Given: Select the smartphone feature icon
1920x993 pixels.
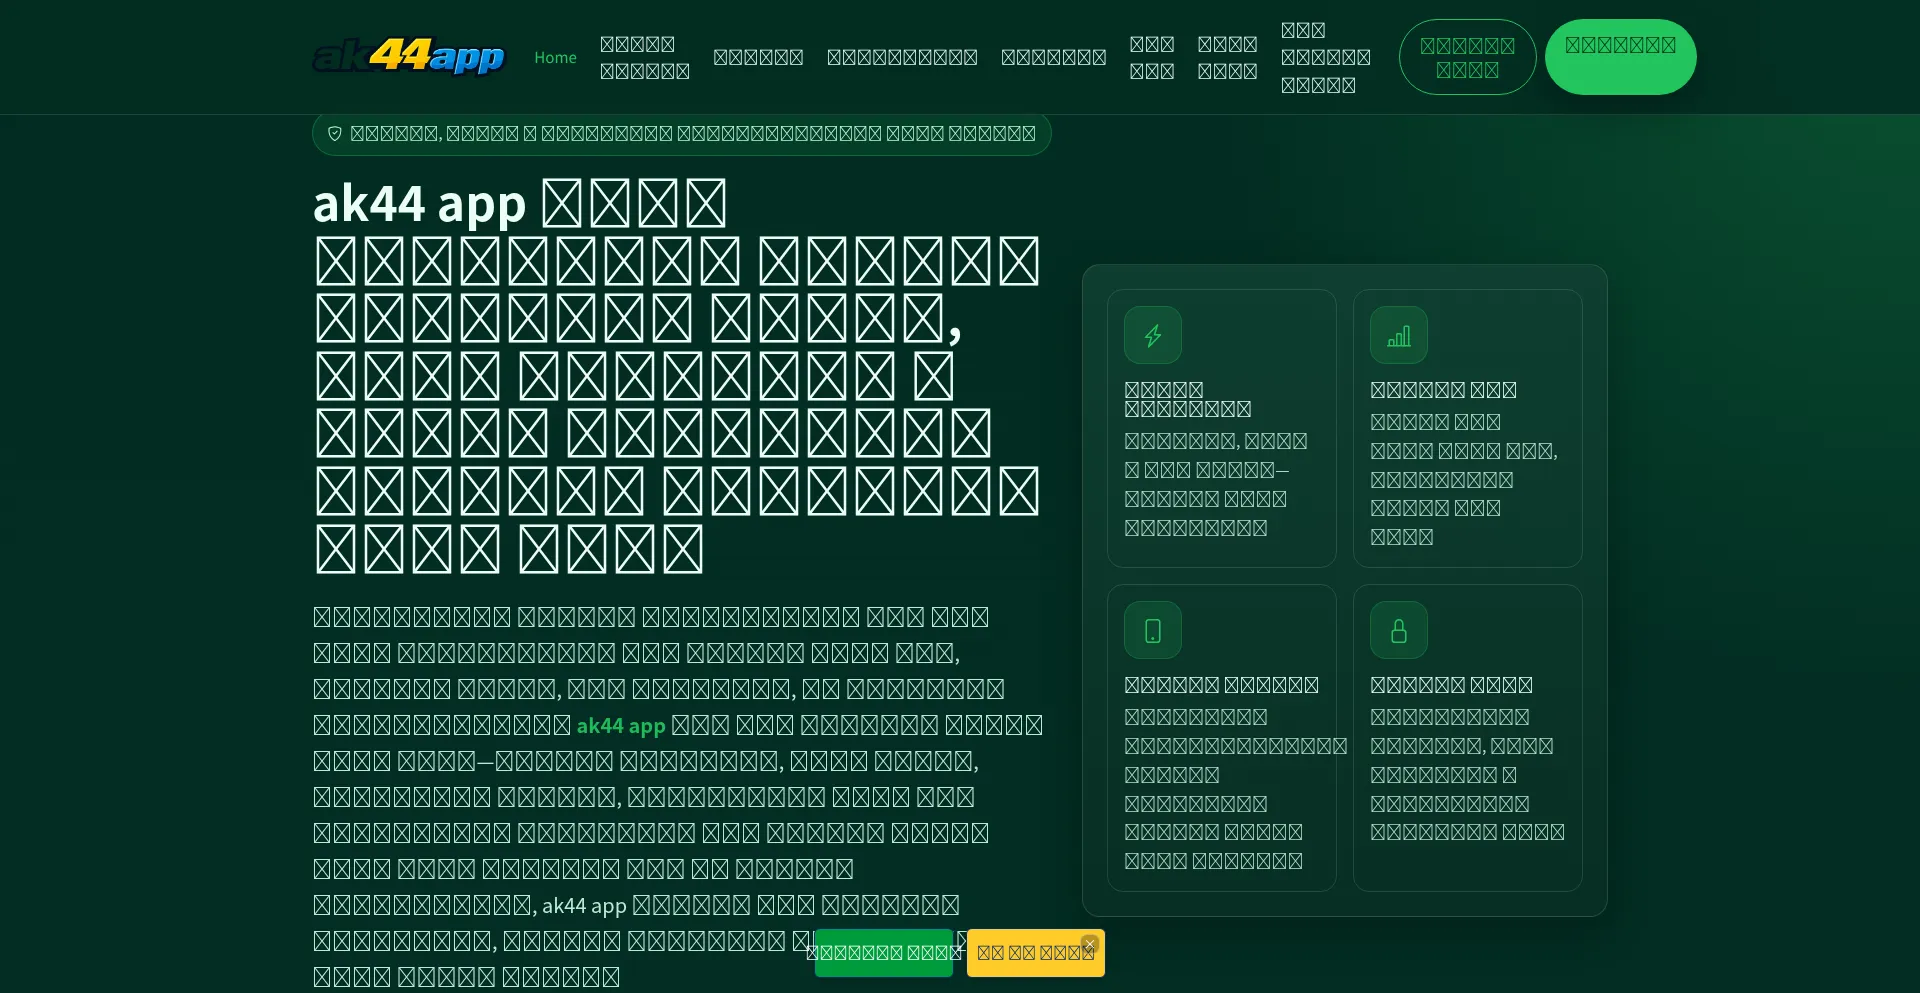Looking at the screenshot, I should tap(1153, 630).
